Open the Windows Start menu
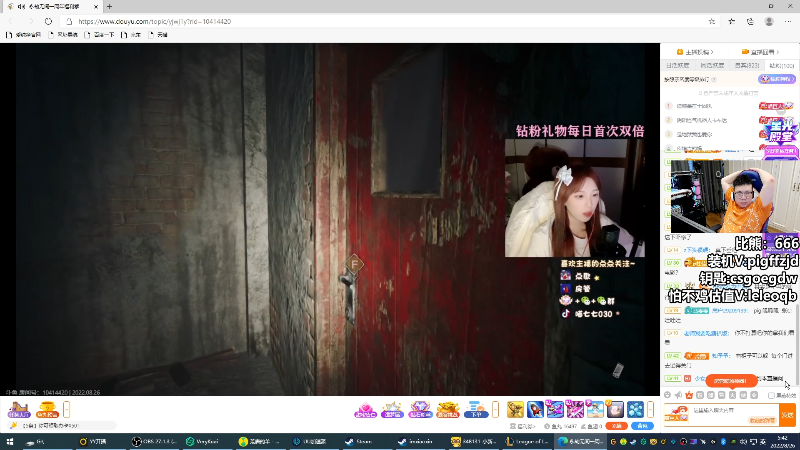 point(10,441)
